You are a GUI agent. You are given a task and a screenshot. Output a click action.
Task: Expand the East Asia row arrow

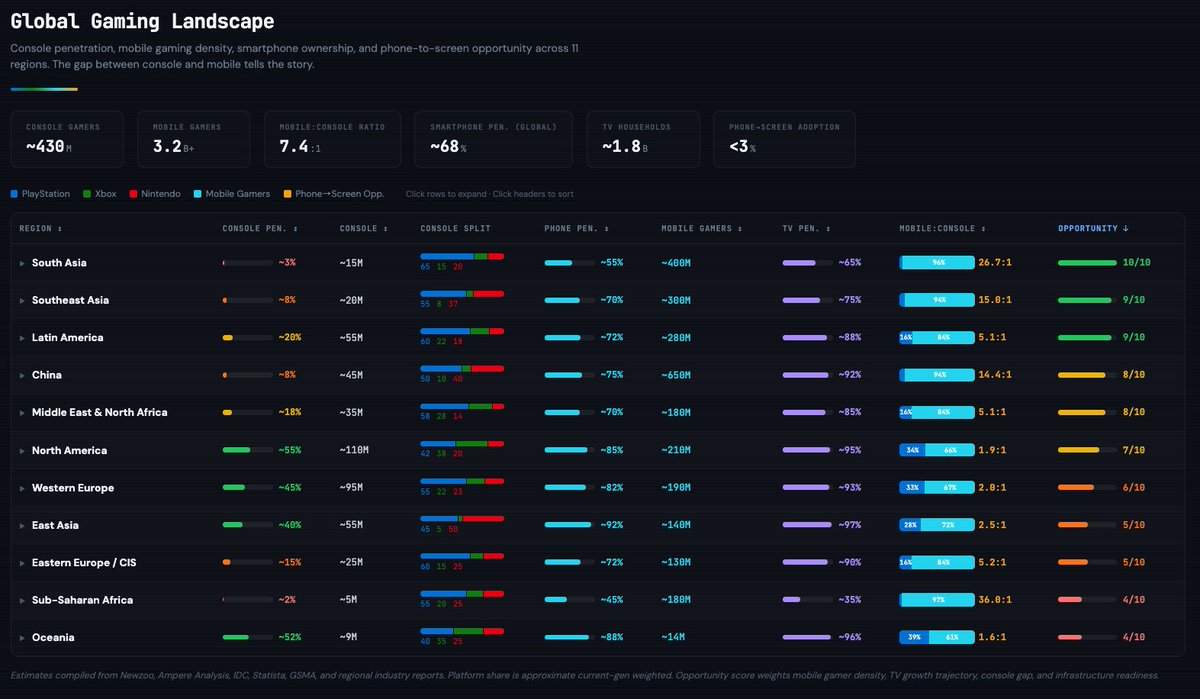tap(23, 525)
